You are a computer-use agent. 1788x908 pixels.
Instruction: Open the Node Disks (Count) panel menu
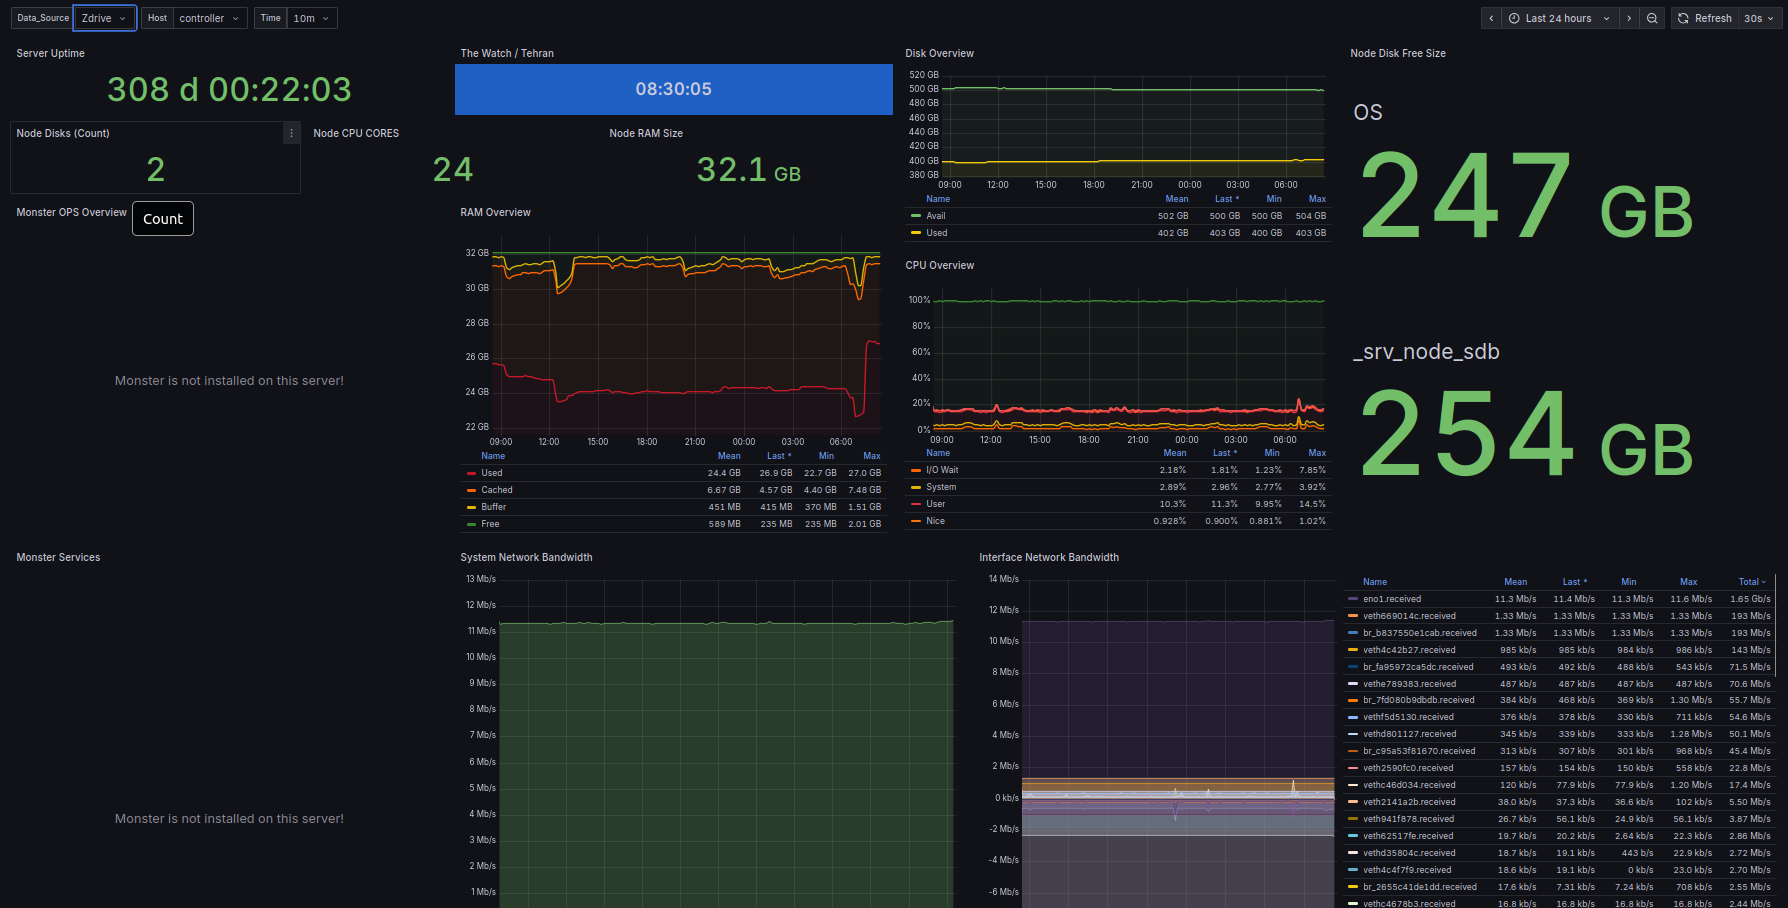[x=291, y=133]
